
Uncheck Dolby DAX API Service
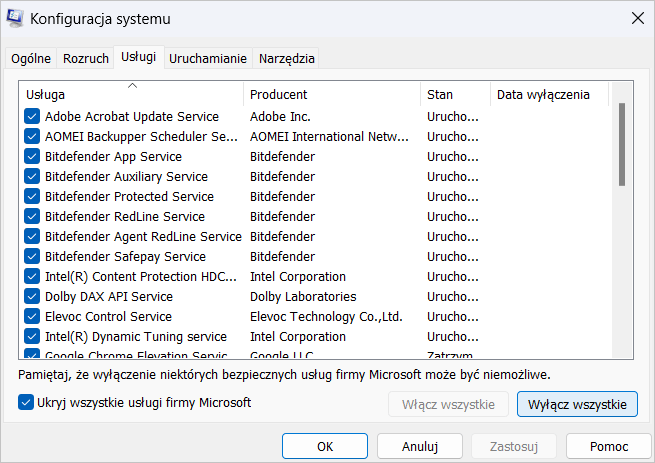[32, 297]
